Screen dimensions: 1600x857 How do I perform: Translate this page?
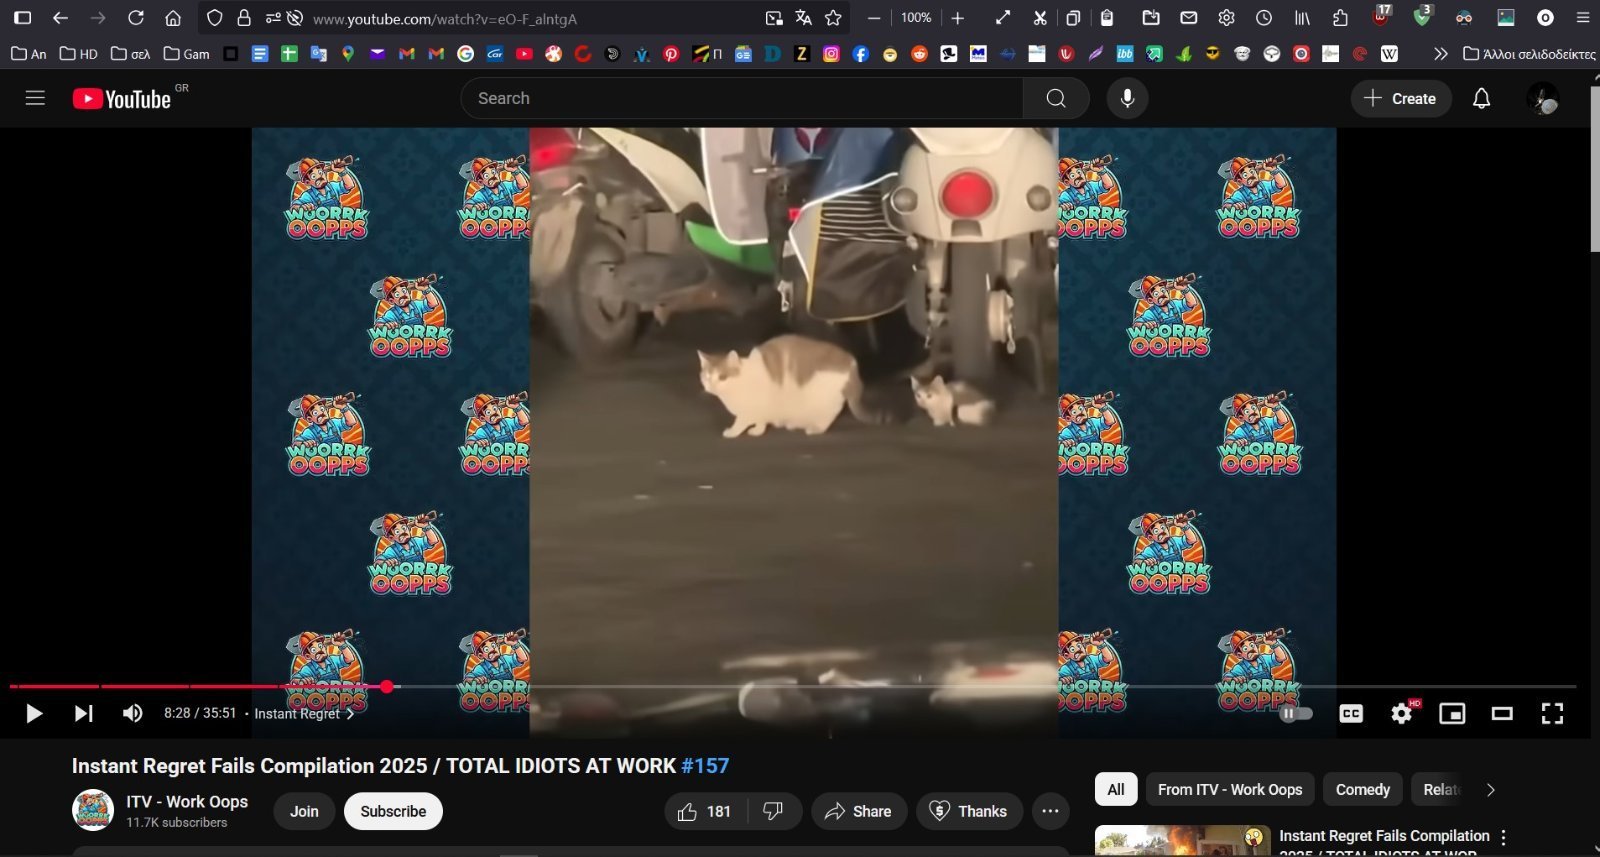point(803,18)
